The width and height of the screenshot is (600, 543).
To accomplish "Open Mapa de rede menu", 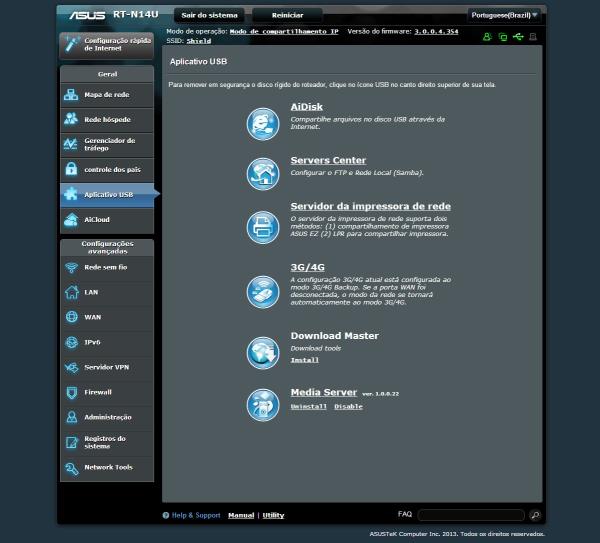I will point(107,95).
